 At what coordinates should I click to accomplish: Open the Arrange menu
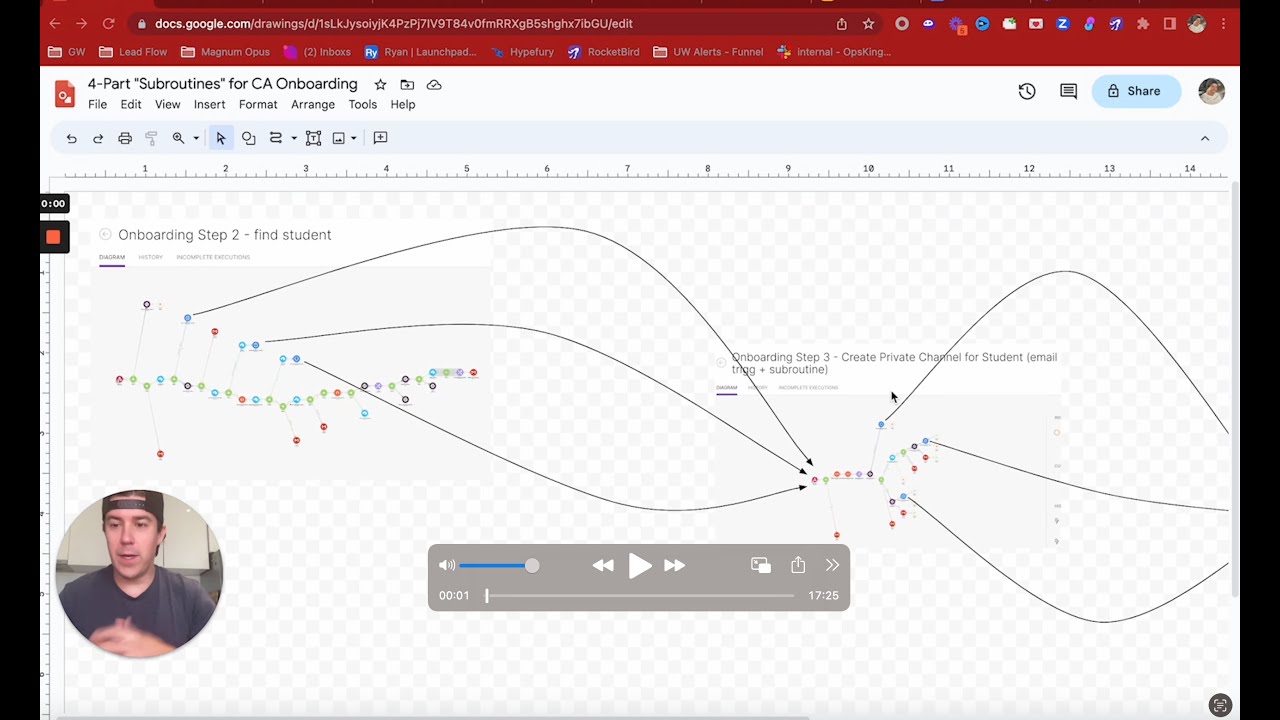pyautogui.click(x=313, y=104)
